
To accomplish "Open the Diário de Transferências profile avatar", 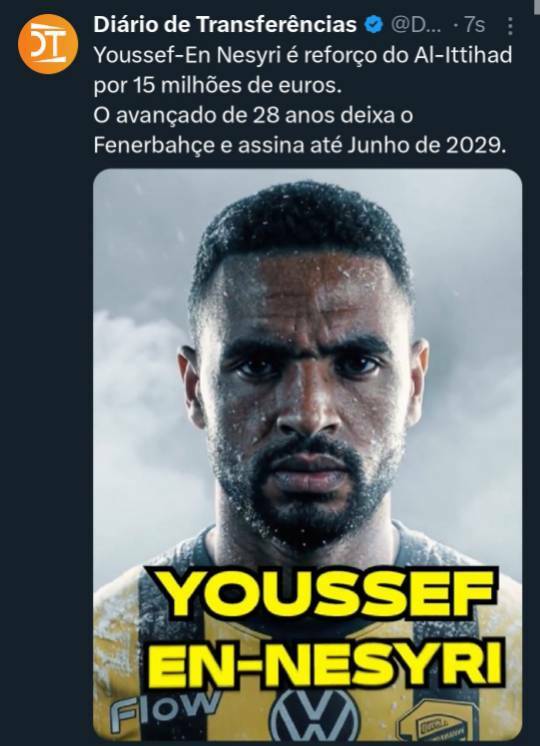I will point(48,44).
